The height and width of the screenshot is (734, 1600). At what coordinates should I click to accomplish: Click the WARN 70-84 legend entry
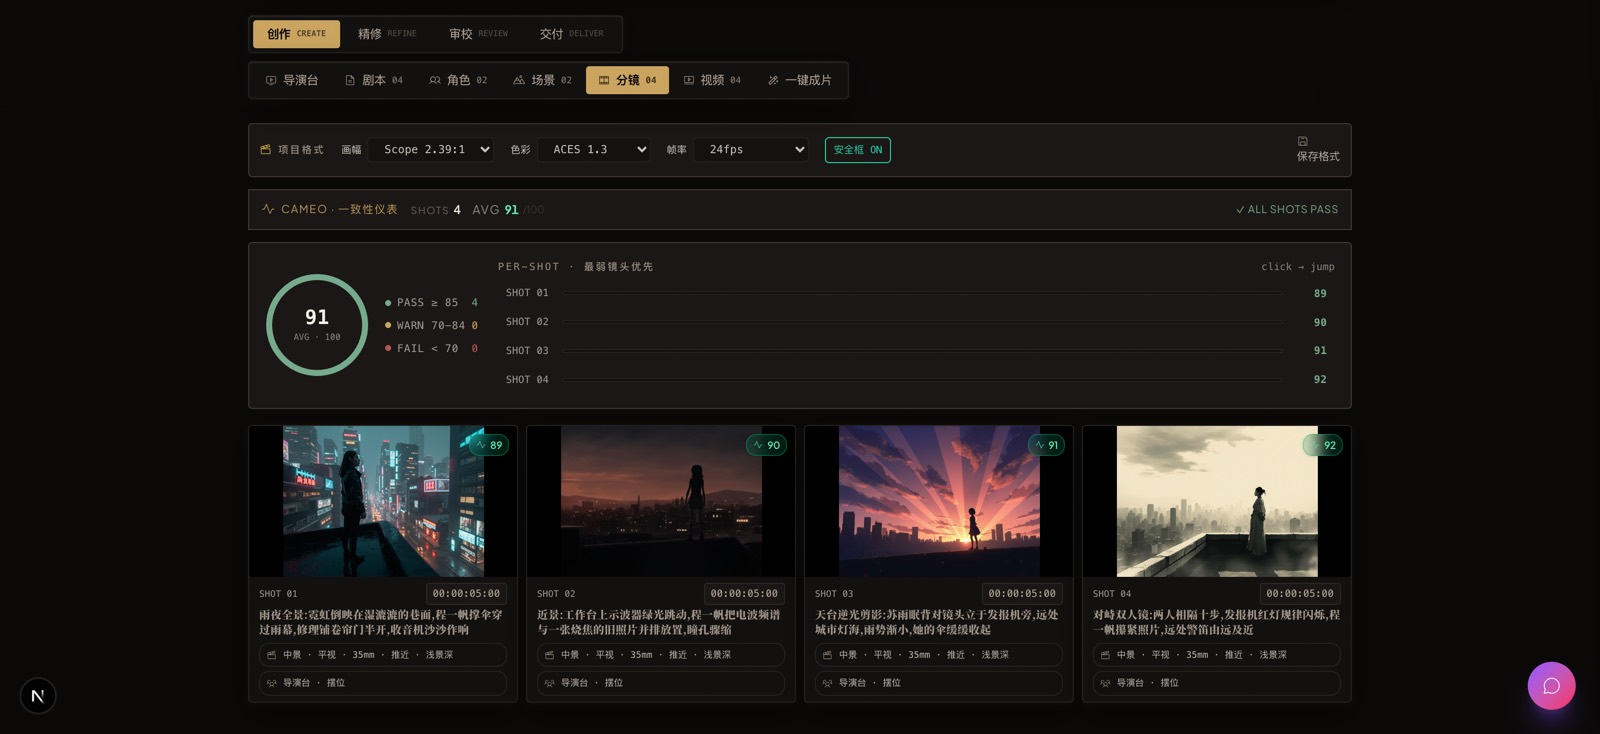pos(431,325)
